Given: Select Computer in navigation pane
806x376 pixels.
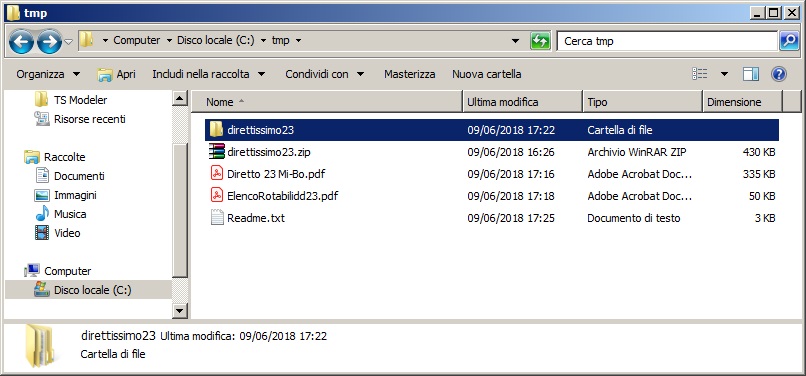Looking at the screenshot, I should point(67,271).
